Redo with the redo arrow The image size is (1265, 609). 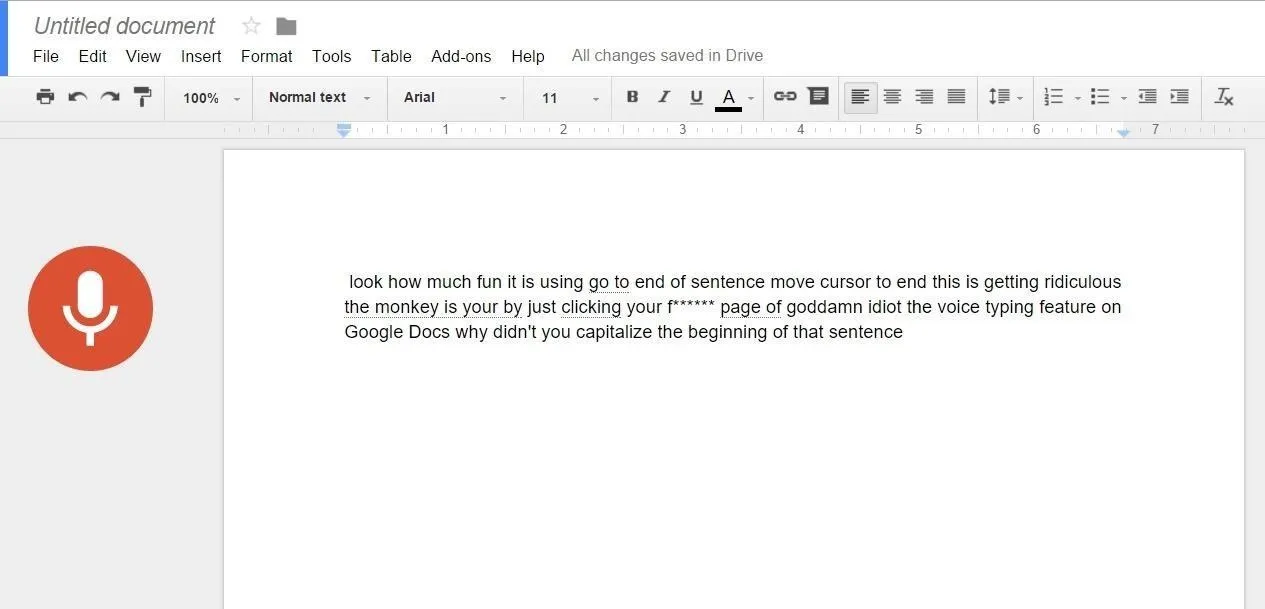[x=110, y=97]
